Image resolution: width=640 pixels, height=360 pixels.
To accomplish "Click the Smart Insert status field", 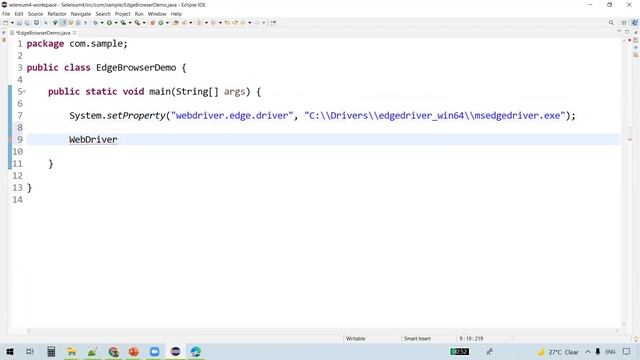I will [x=417, y=339].
